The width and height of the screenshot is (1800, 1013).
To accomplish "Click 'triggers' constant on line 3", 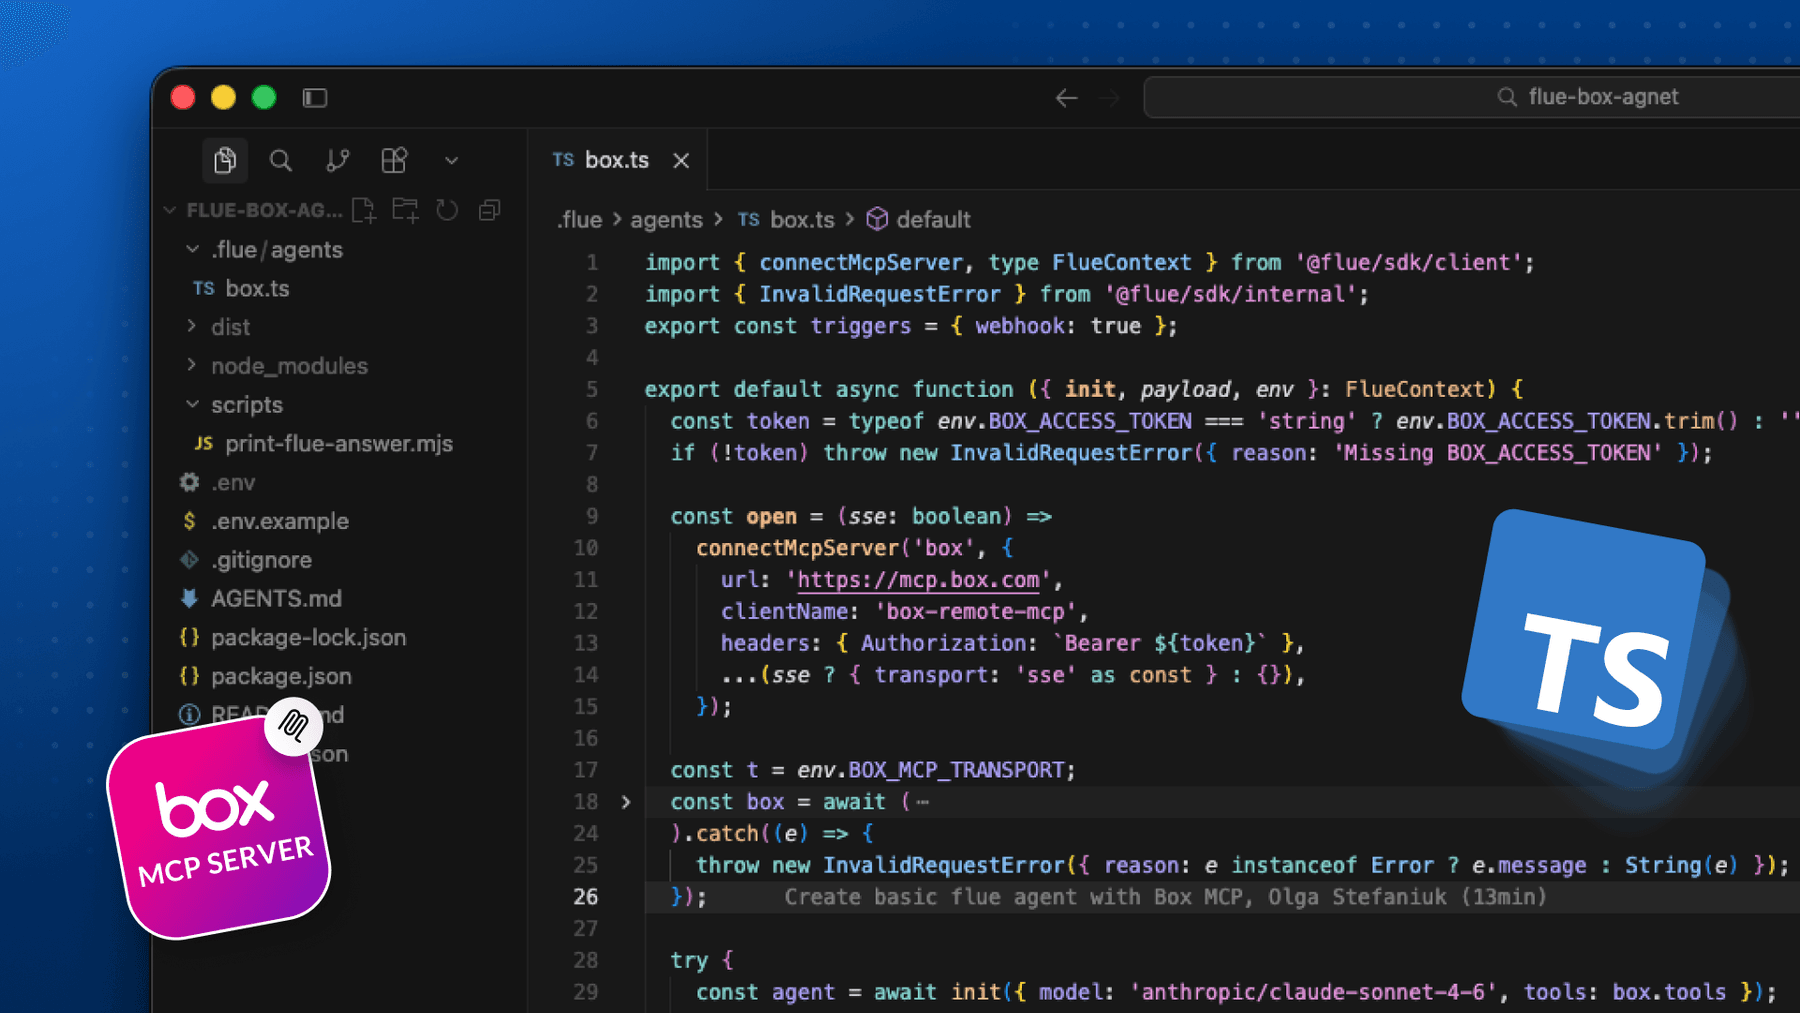I will click(x=861, y=326).
